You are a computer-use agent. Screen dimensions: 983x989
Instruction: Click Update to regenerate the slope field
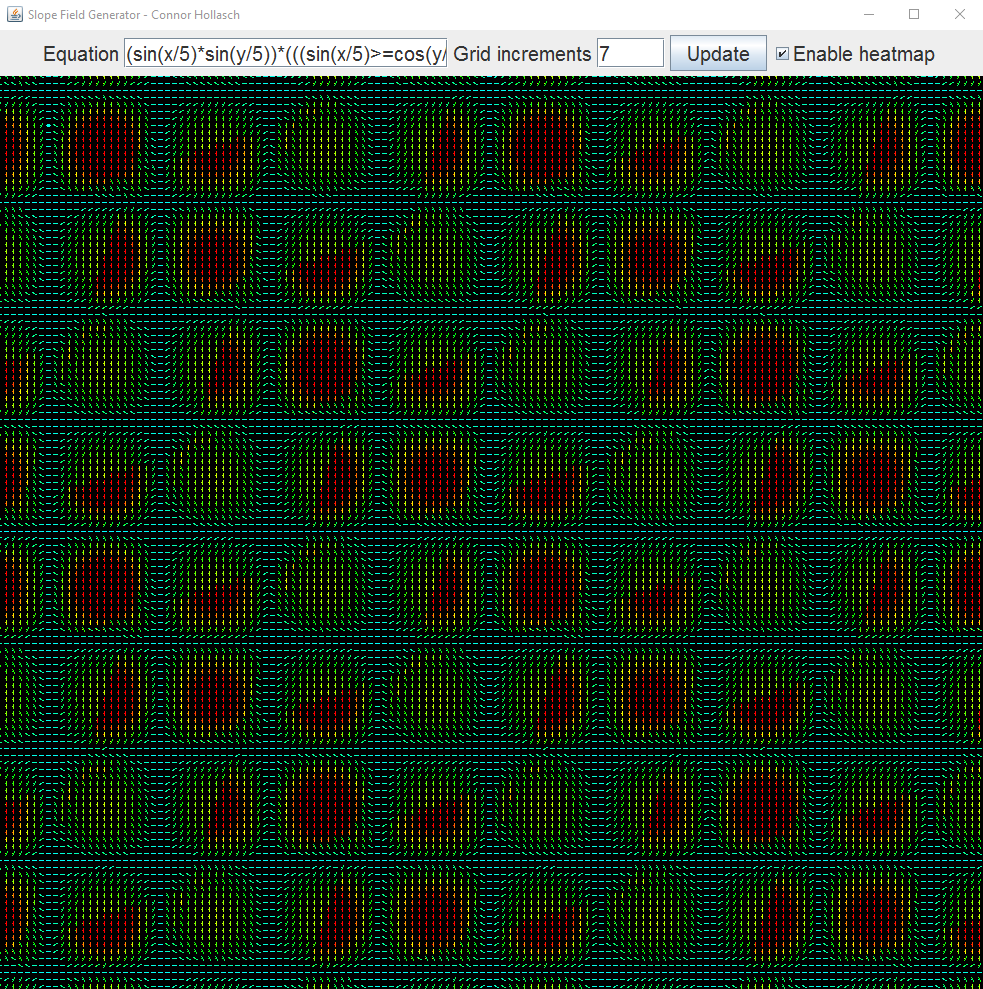[x=717, y=53]
